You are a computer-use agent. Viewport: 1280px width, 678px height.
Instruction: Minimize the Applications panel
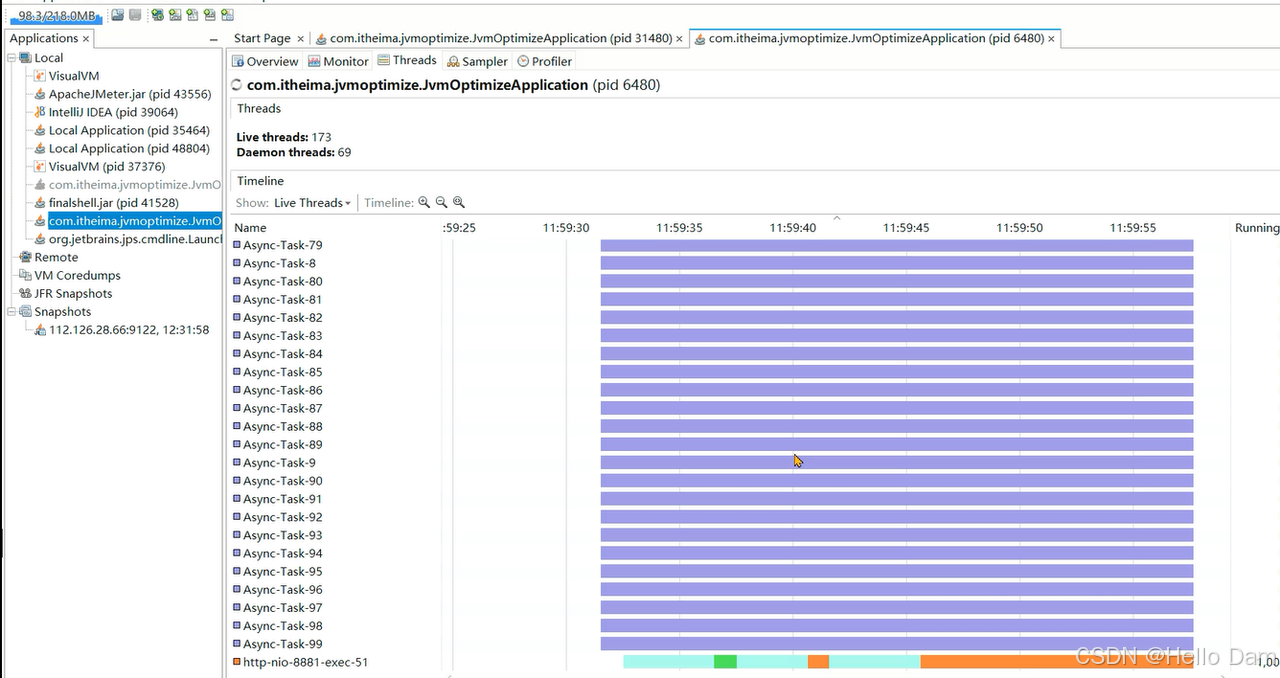pos(213,39)
